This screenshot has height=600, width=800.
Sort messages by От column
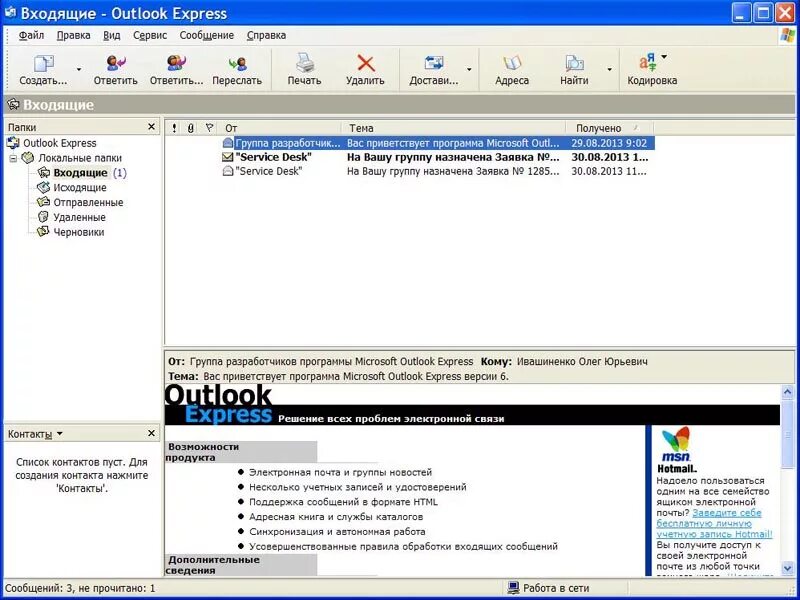click(280, 128)
